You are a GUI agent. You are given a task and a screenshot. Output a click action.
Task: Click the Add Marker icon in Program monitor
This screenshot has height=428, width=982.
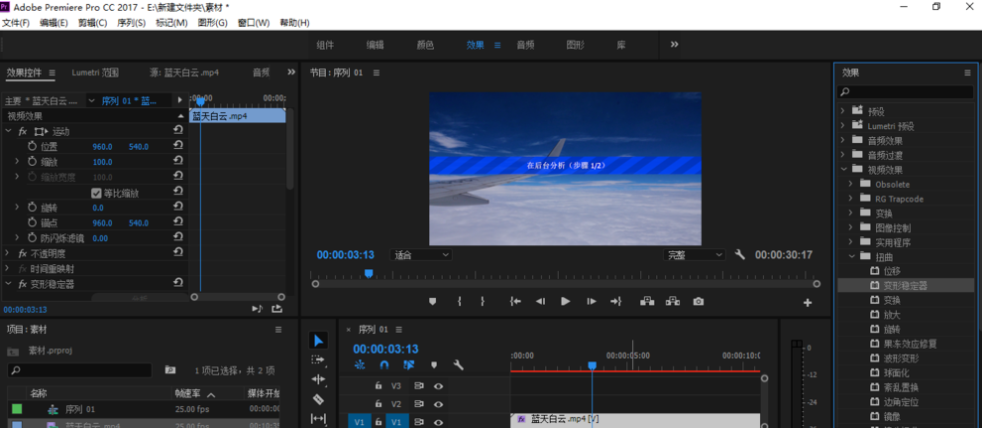(x=433, y=301)
